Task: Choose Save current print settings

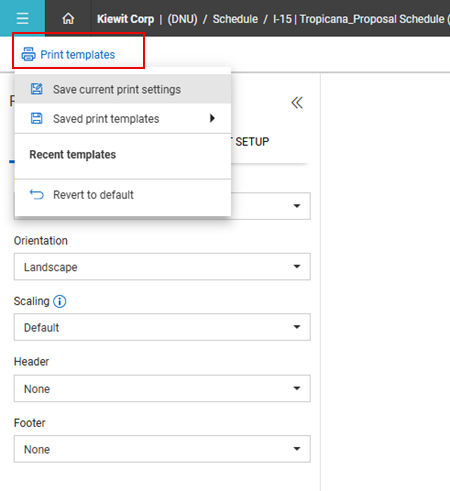Action: 123,89
